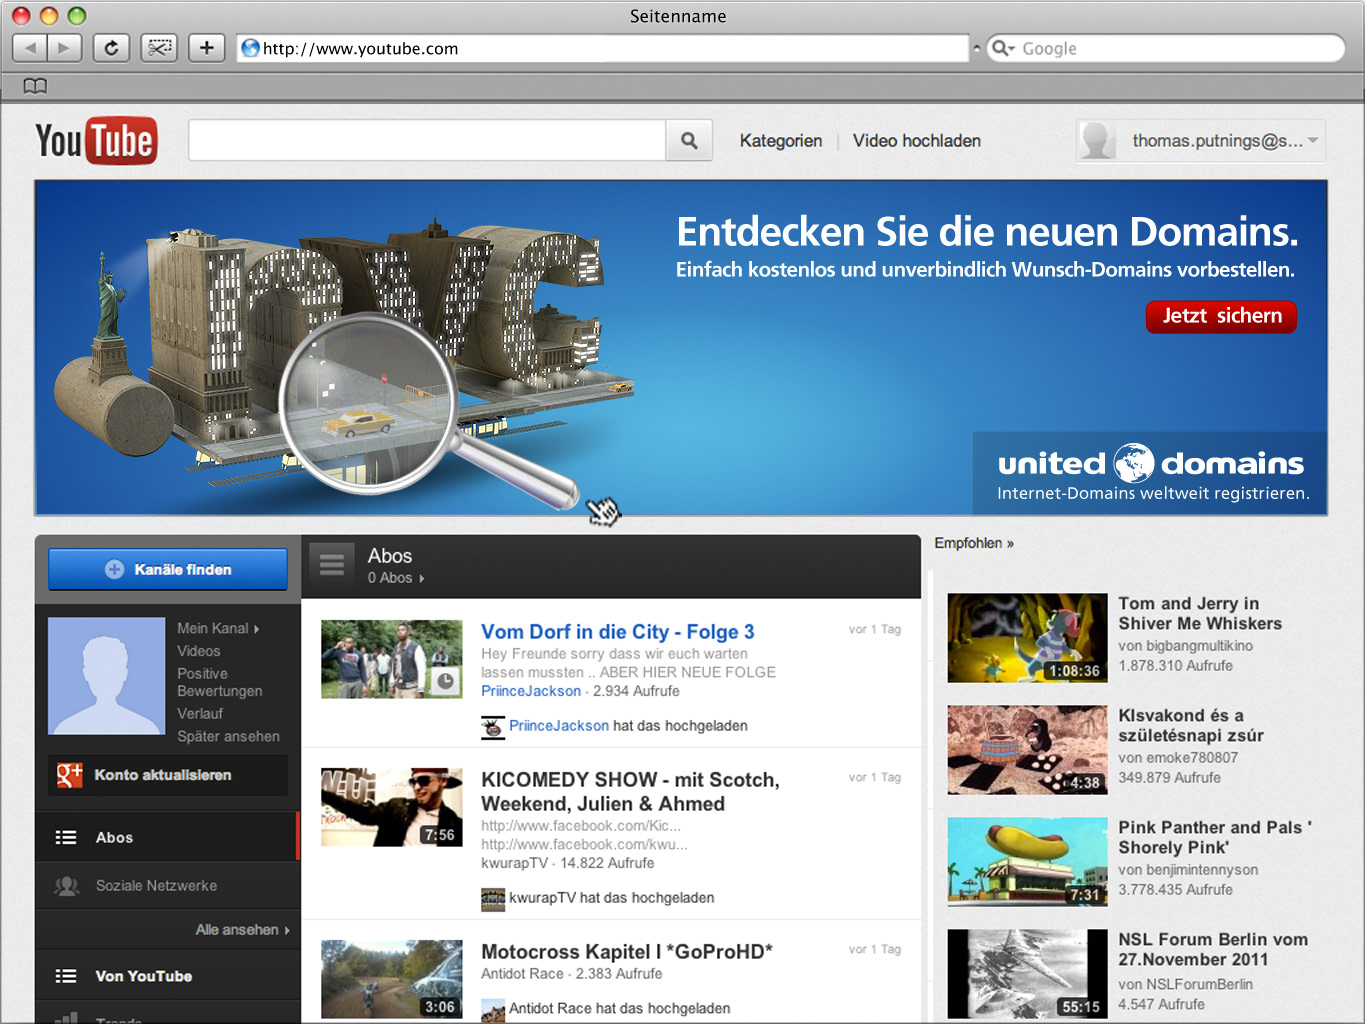Select the Abos sidebar item
1365x1024 pixels.
point(168,837)
